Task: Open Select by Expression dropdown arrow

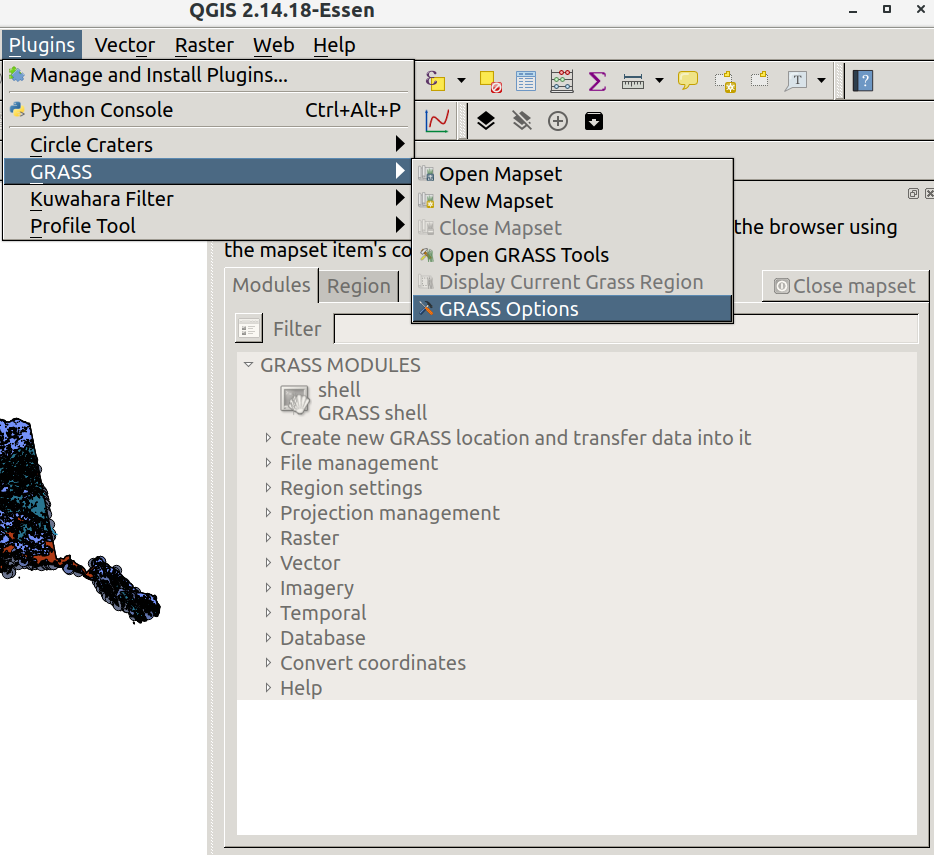Action: pyautogui.click(x=461, y=80)
